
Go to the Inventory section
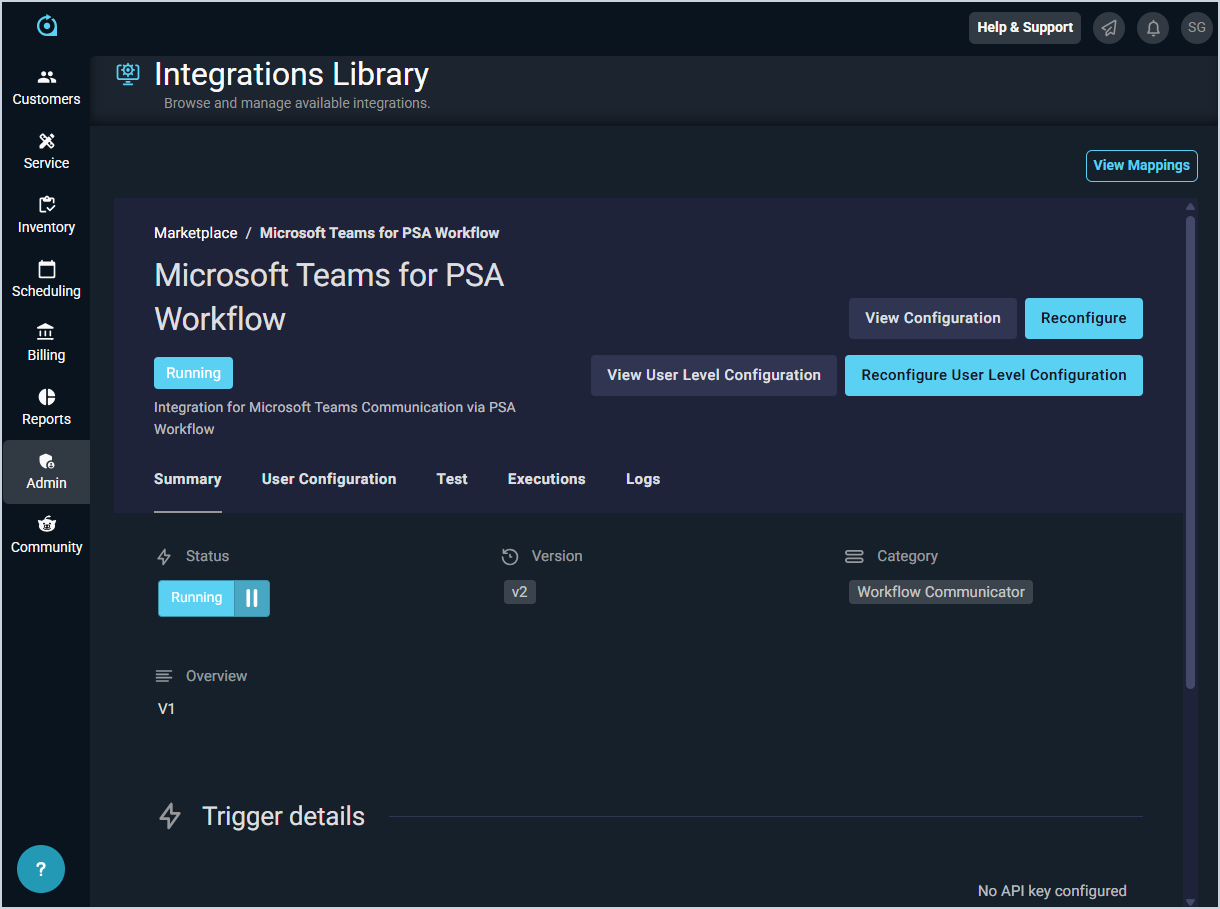pos(46,216)
